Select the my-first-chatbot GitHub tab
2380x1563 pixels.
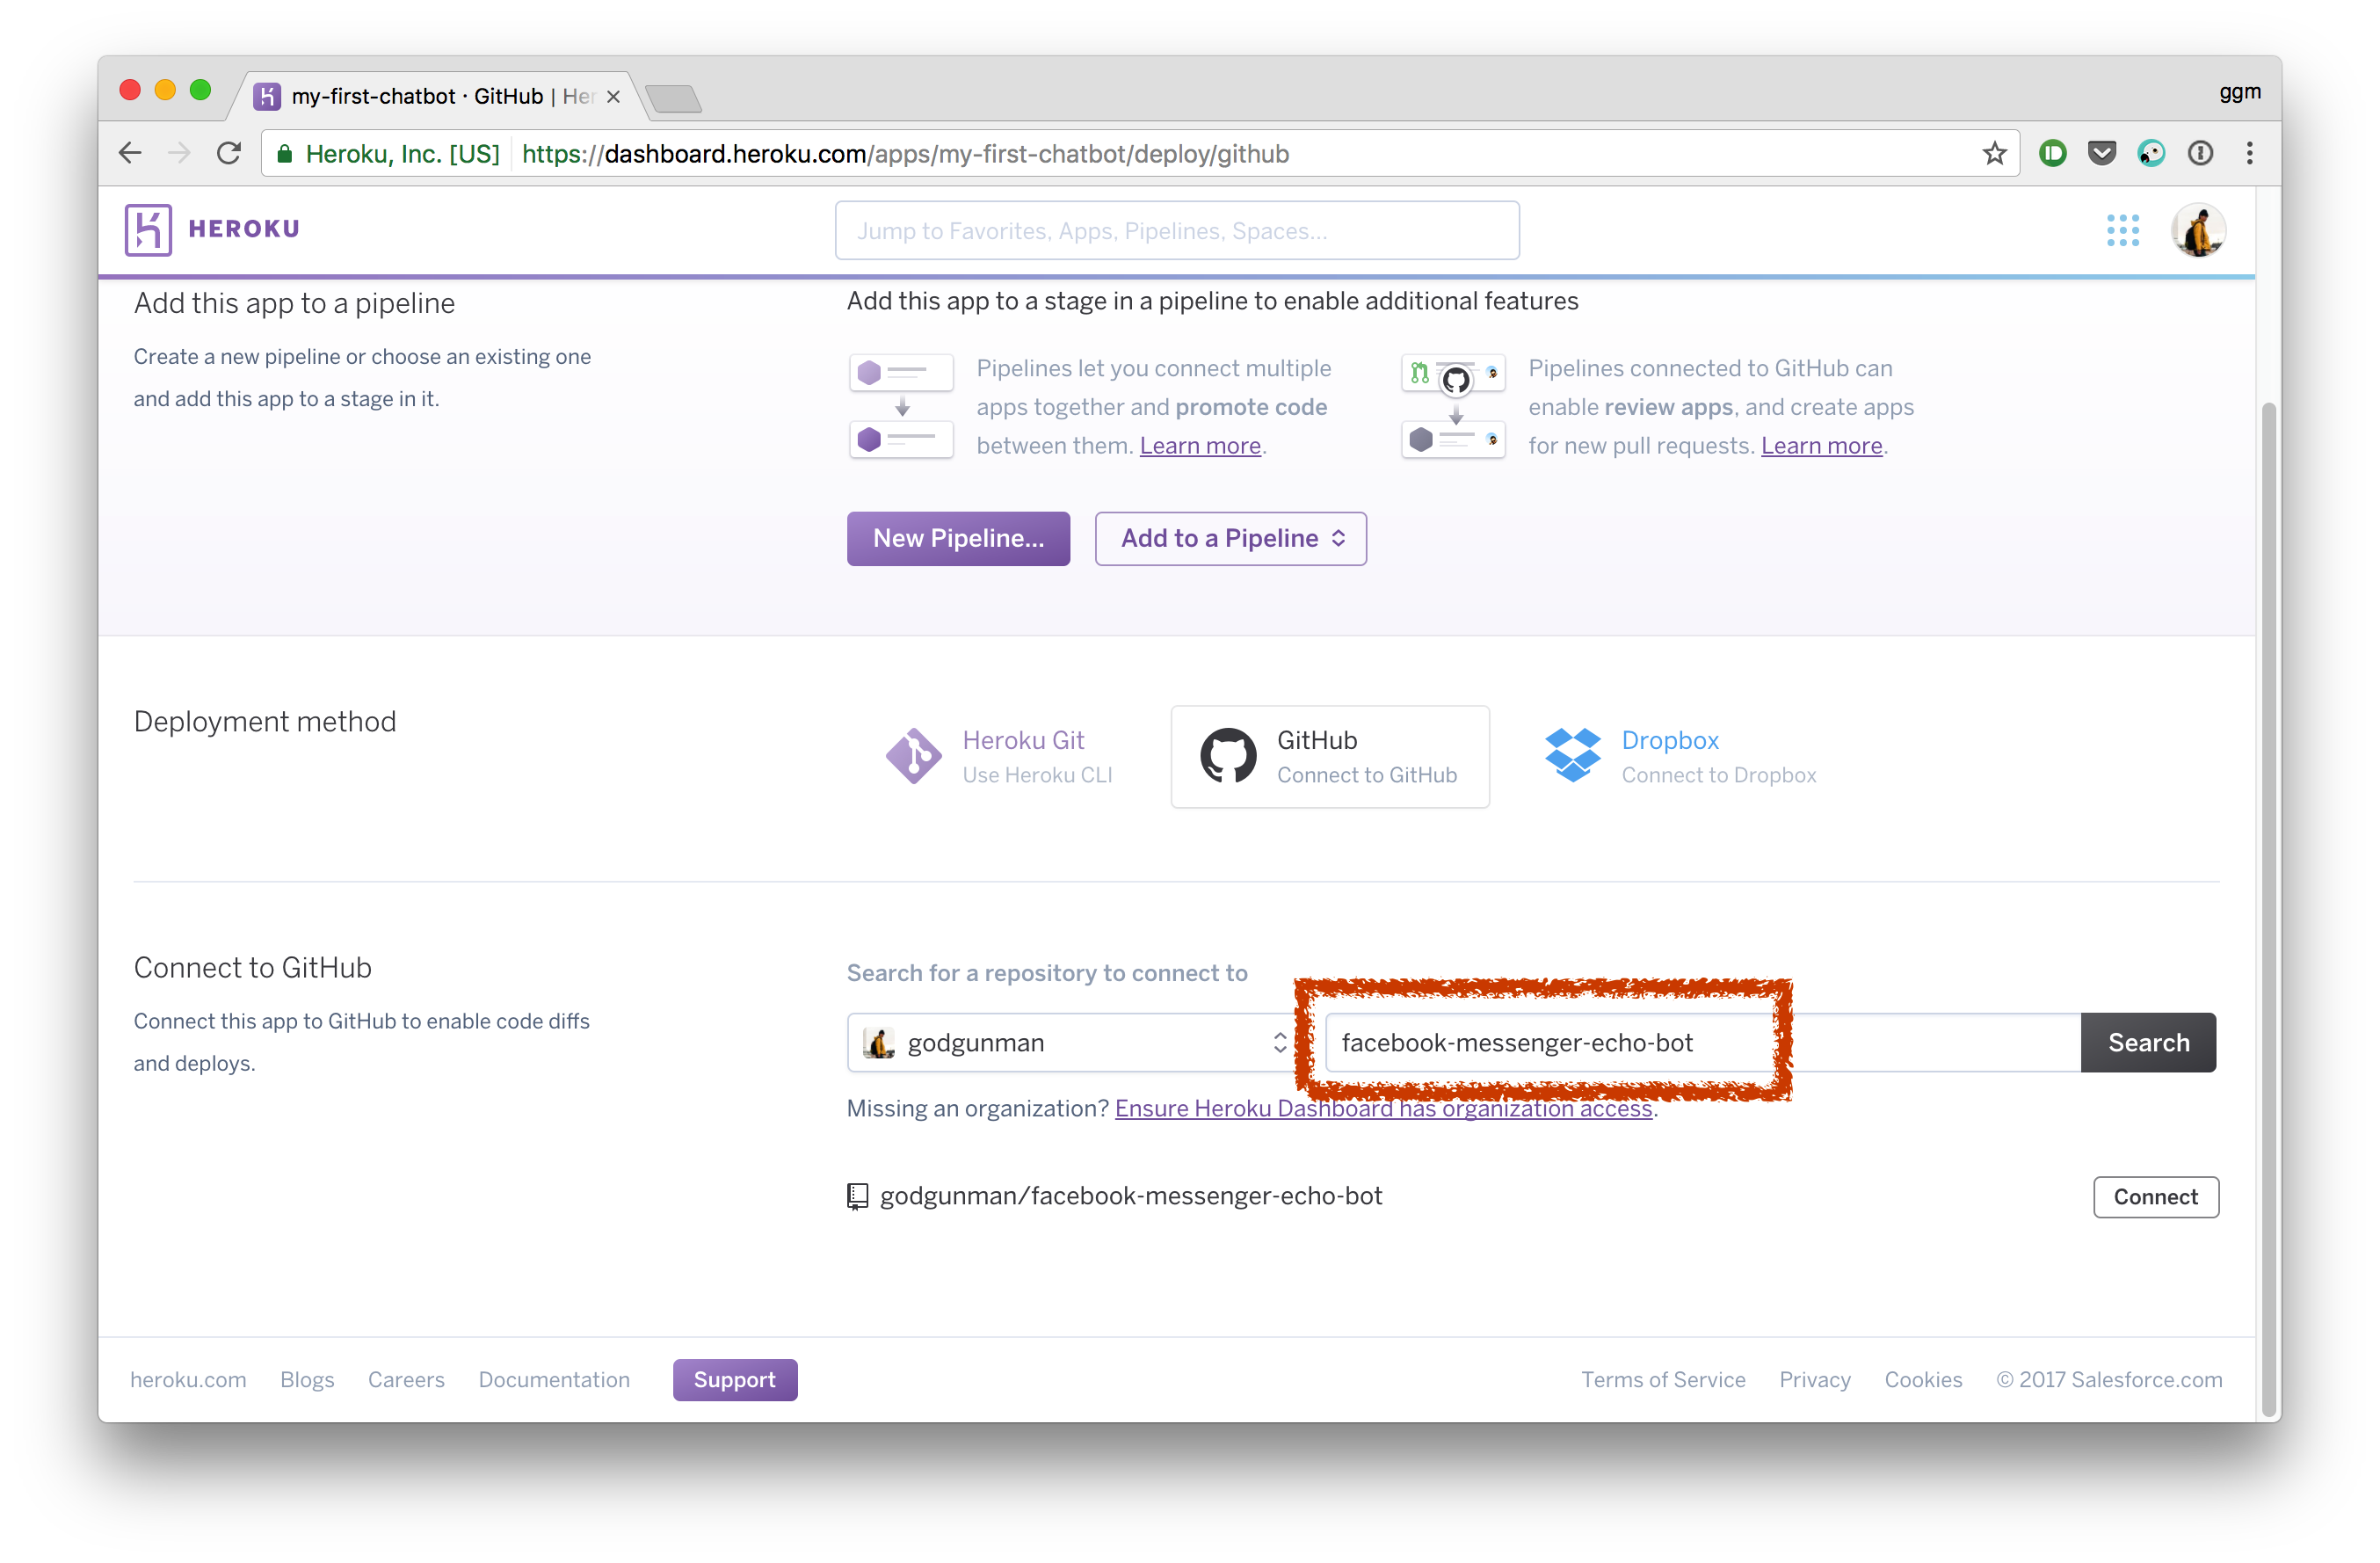click(436, 96)
